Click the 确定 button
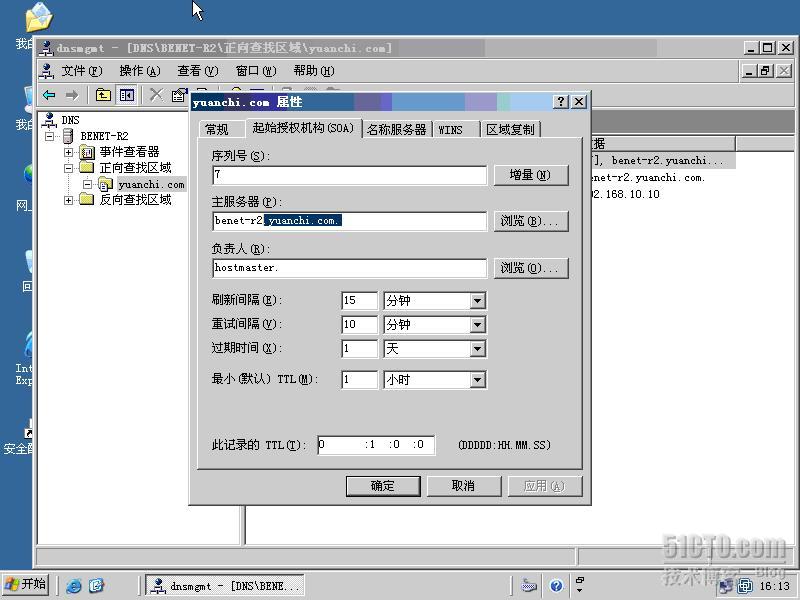Screen dimensions: 800x600 (x=383, y=486)
